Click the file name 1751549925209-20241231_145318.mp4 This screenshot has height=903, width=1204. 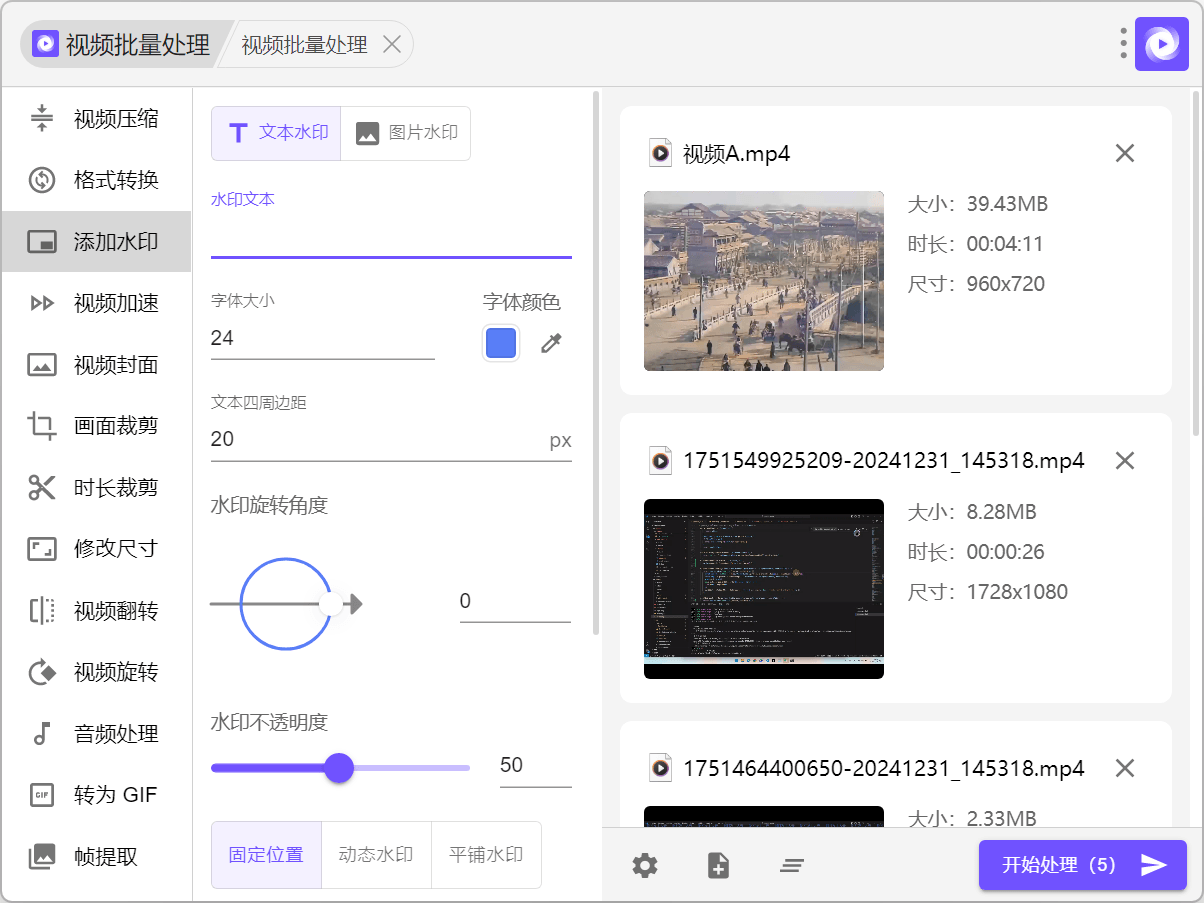point(884,461)
